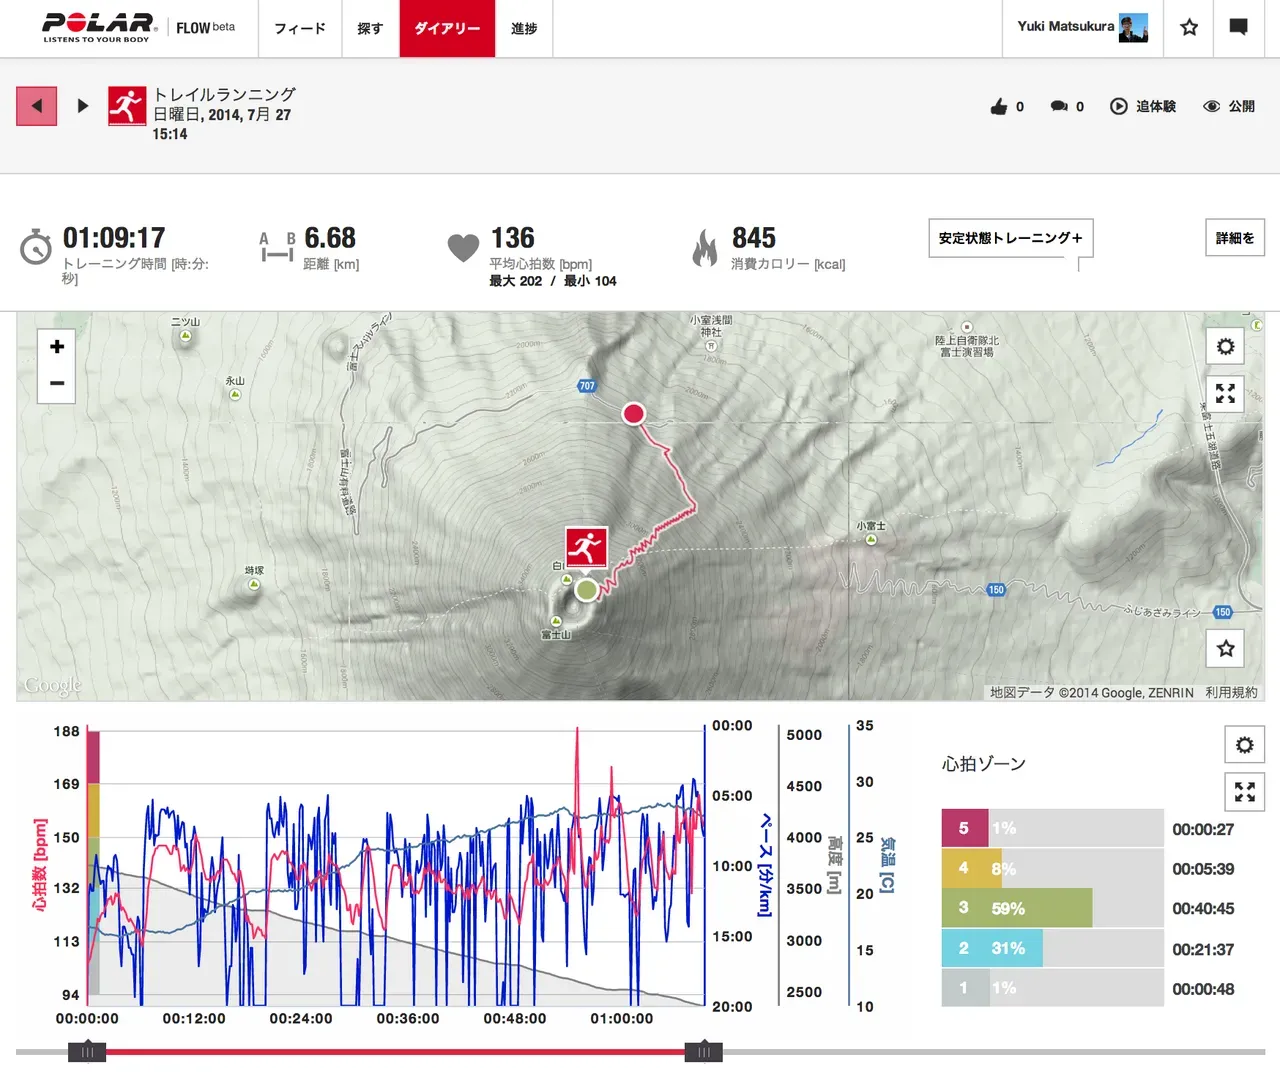Switch to the フィード tab
The height and width of the screenshot is (1074, 1280).
[300, 29]
